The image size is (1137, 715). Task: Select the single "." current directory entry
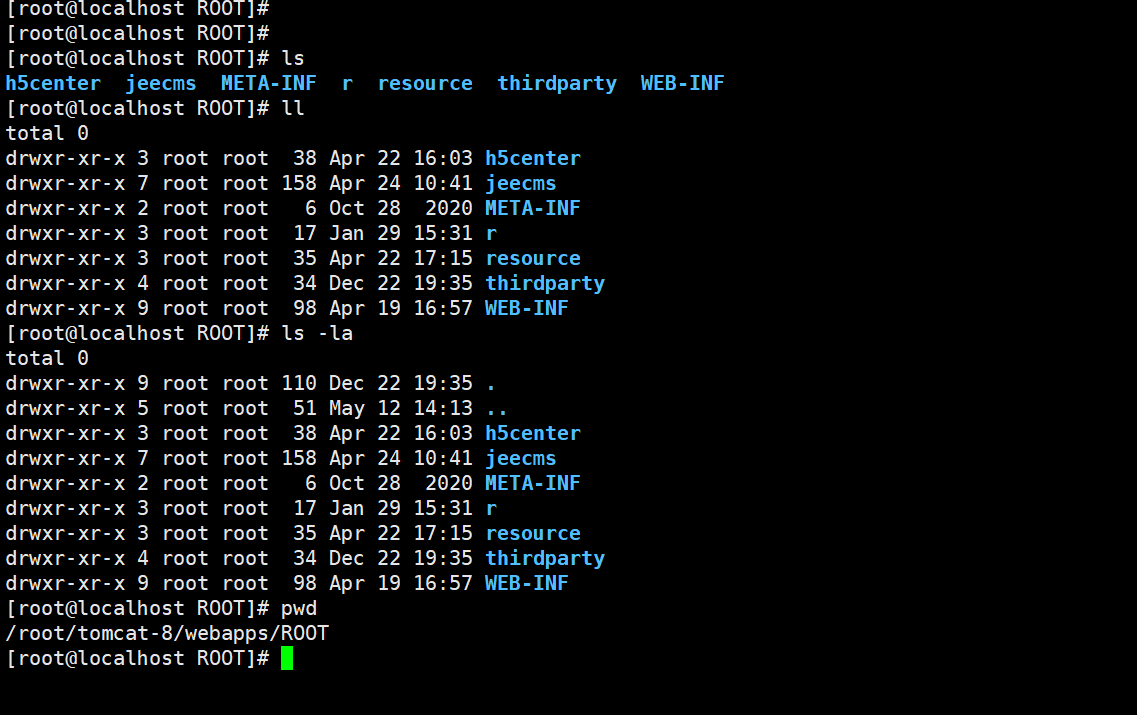click(x=491, y=383)
